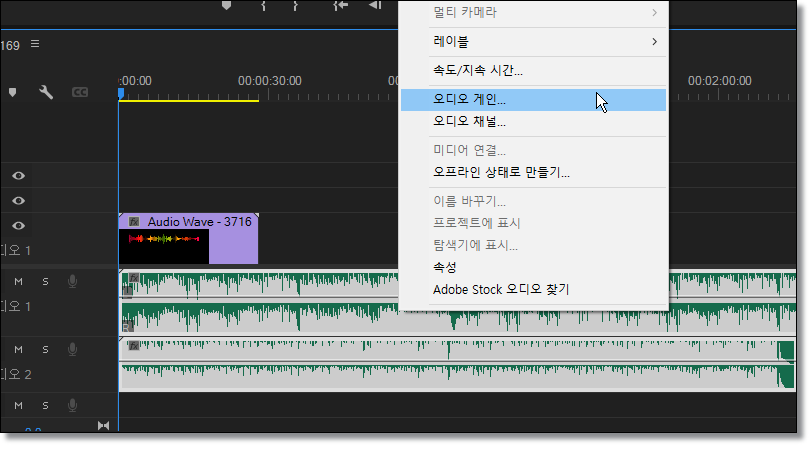Expand the 레이블 submenu

pos(533,42)
